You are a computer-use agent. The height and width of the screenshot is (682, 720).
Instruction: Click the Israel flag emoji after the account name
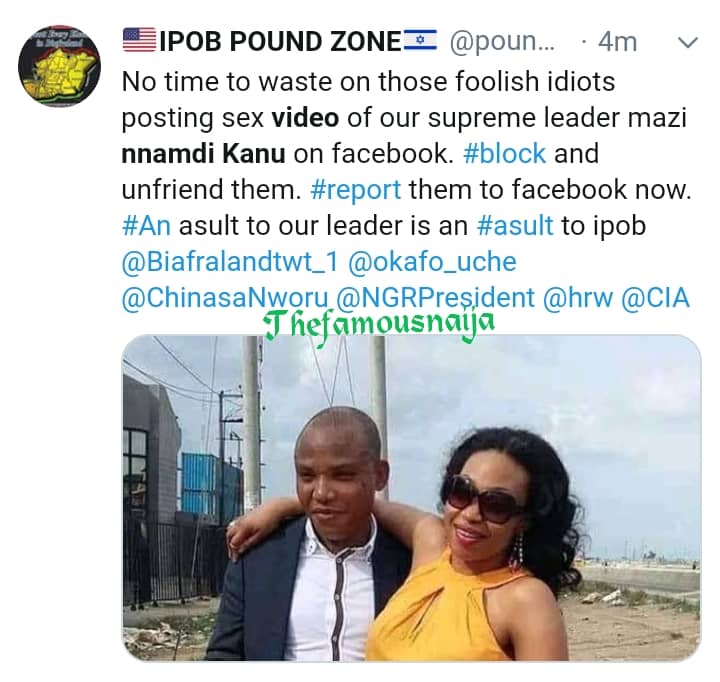[421, 41]
